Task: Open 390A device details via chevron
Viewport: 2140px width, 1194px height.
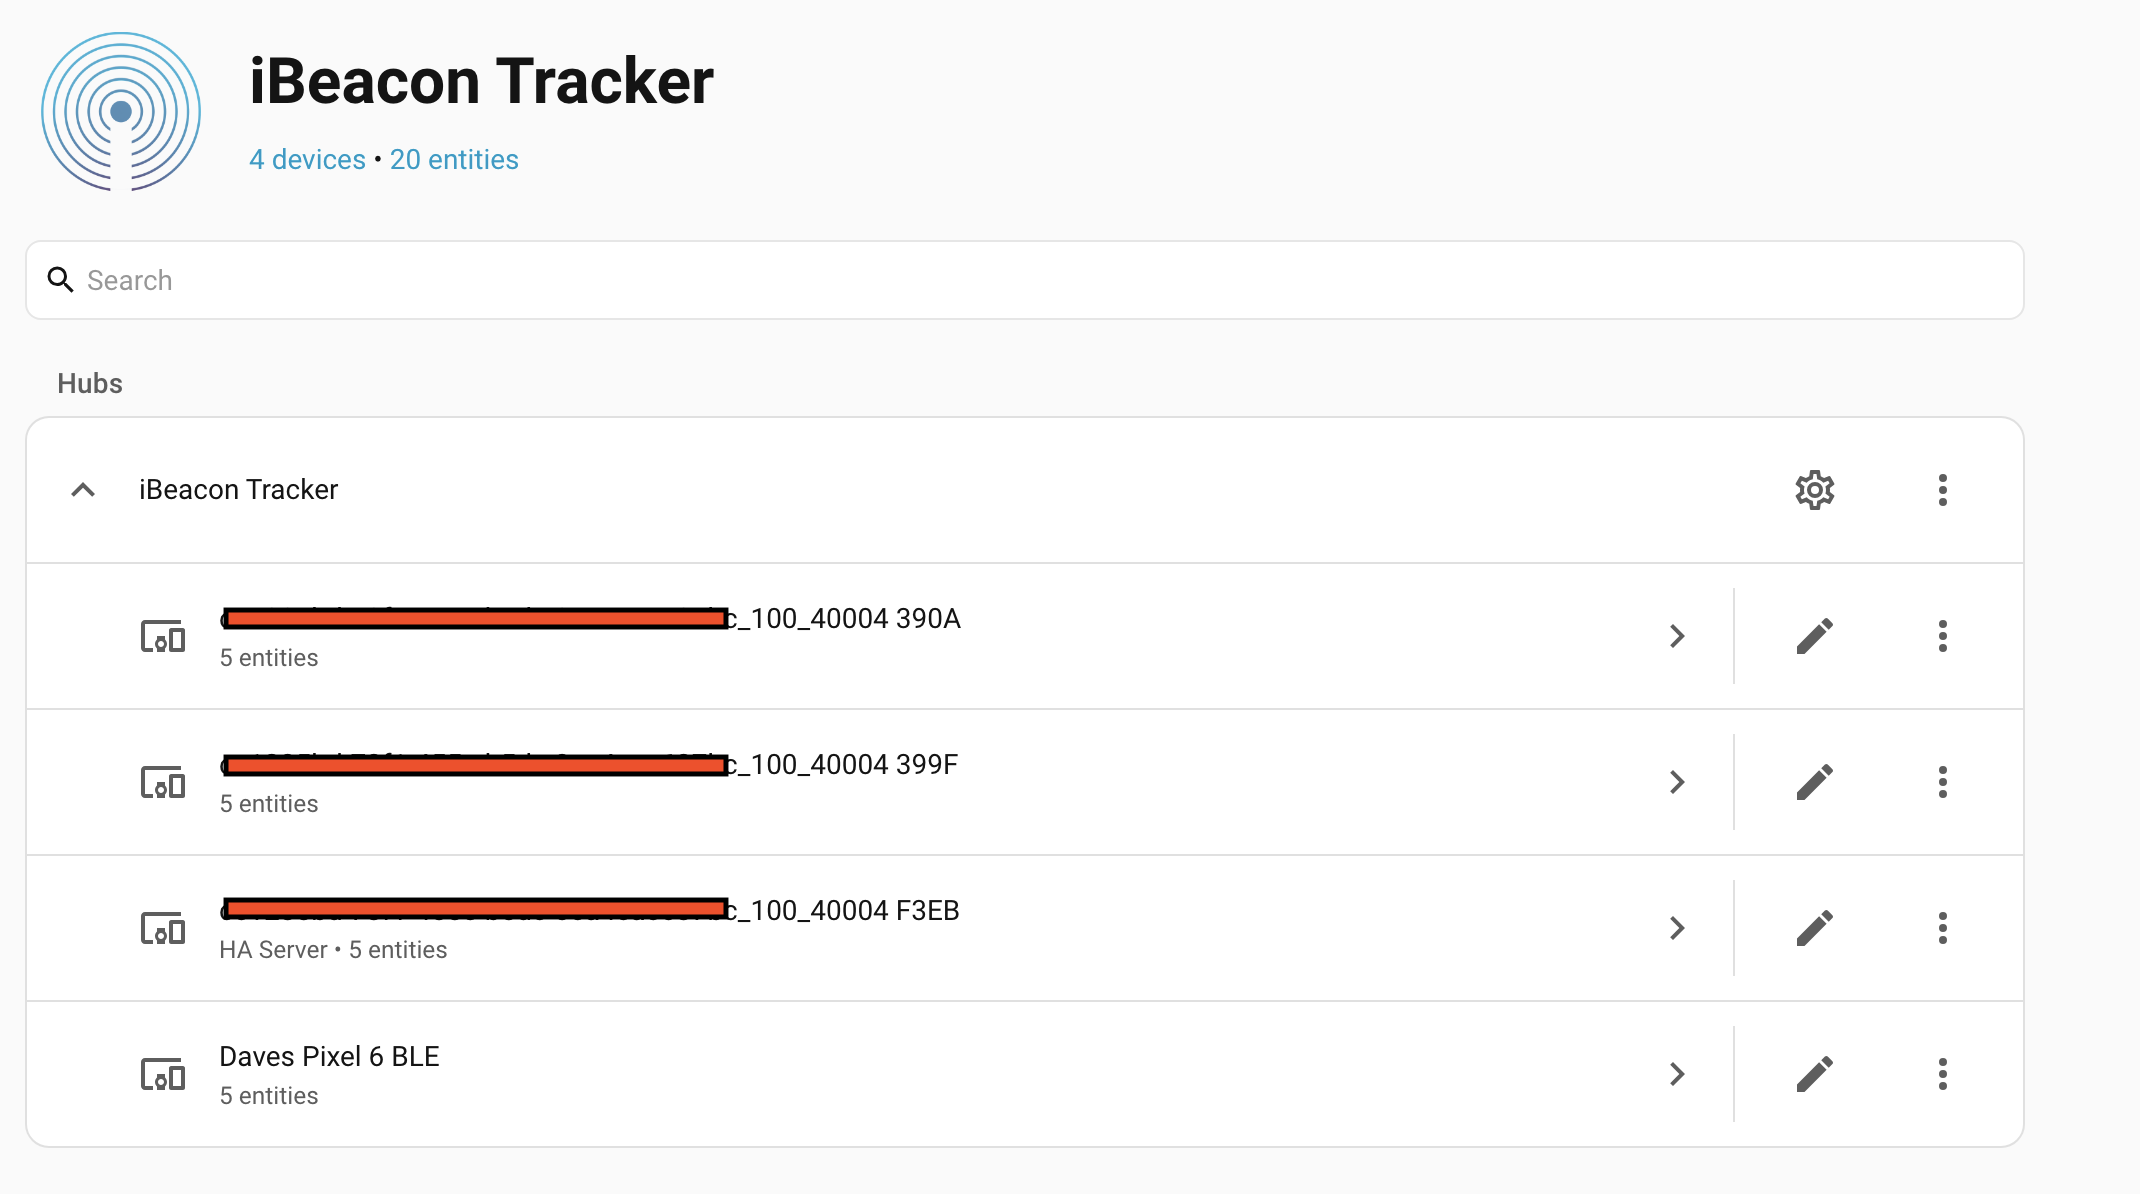Action: point(1677,636)
